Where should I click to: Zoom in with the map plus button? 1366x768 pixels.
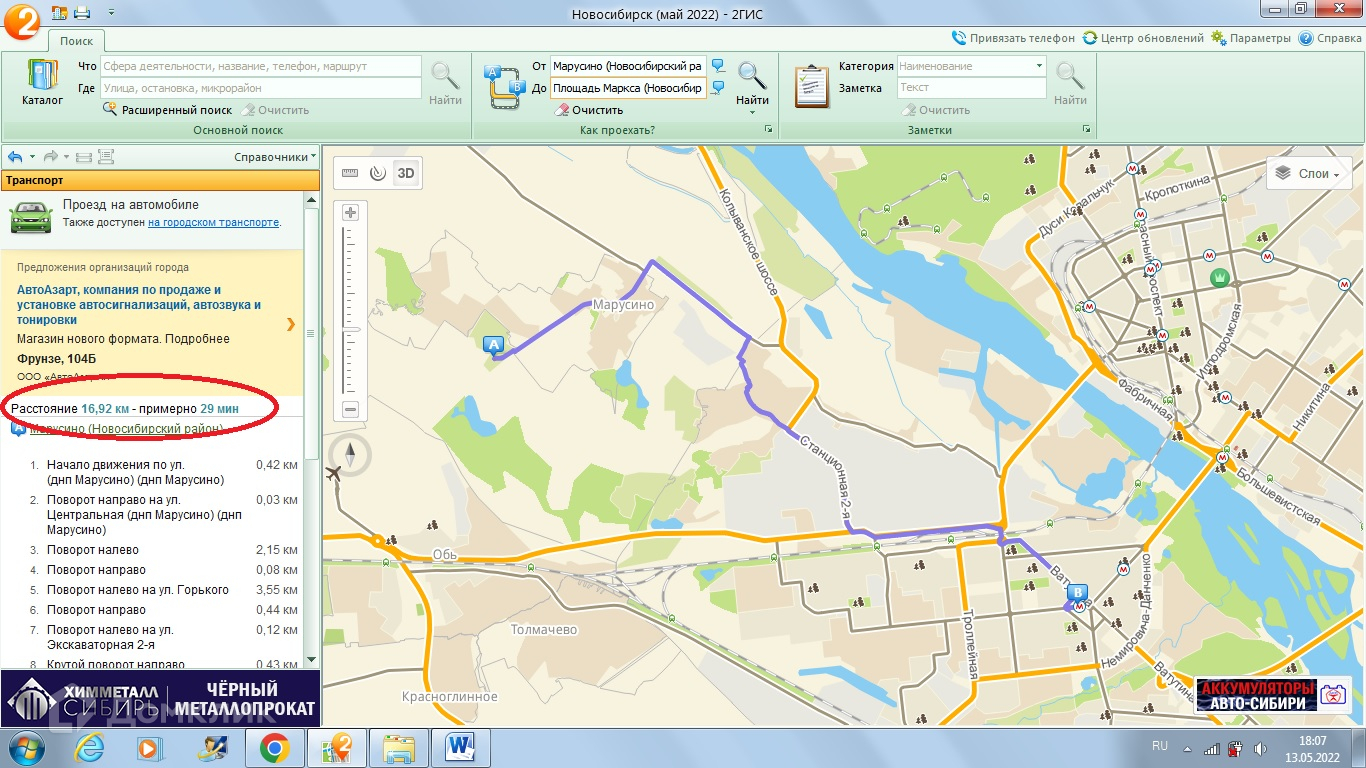point(350,212)
